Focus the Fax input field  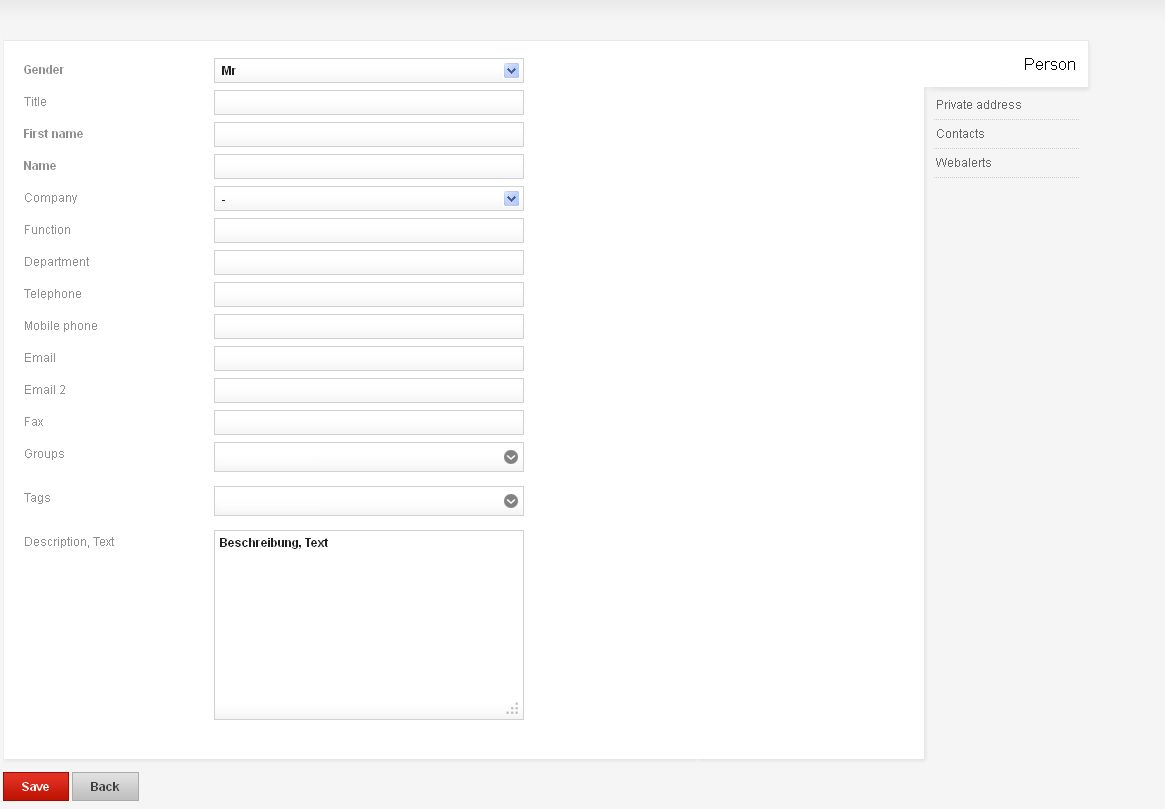click(x=368, y=422)
